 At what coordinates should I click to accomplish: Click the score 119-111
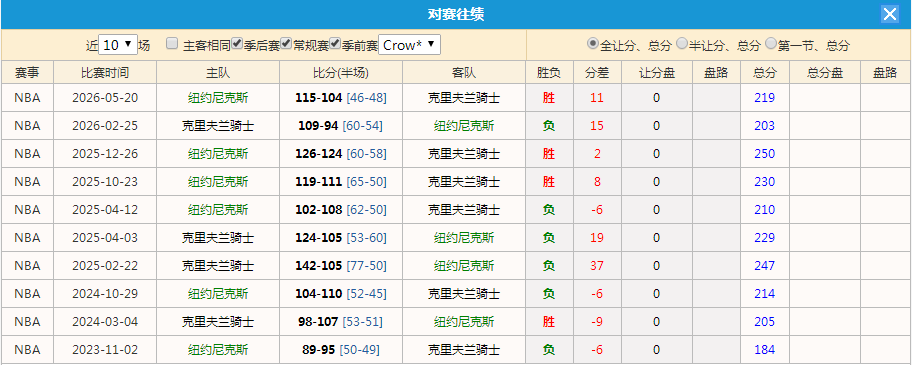319,181
